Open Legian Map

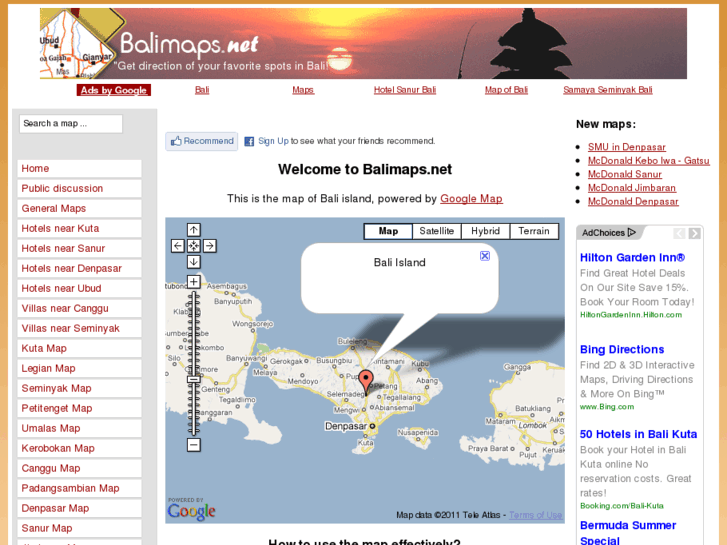tap(79, 368)
